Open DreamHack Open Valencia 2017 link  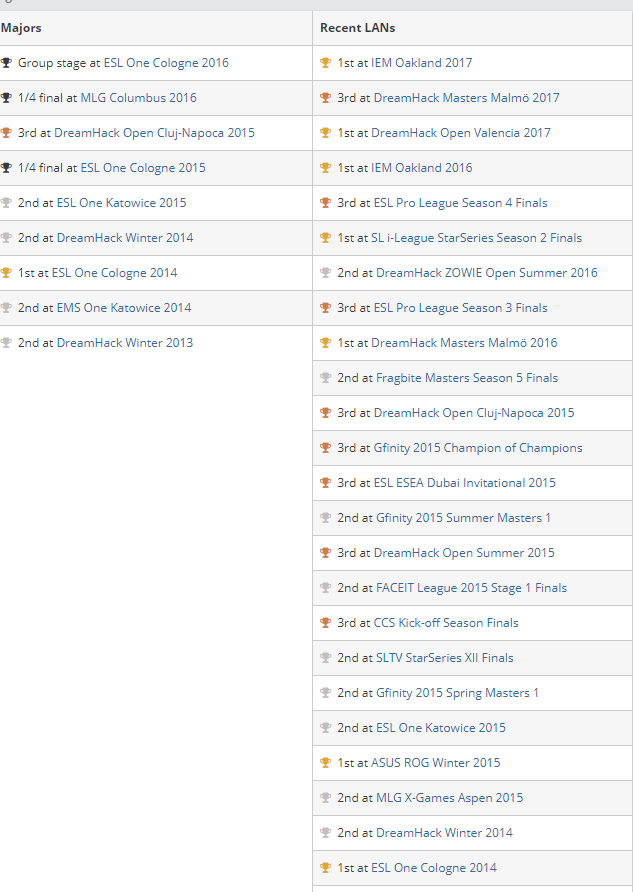click(461, 133)
